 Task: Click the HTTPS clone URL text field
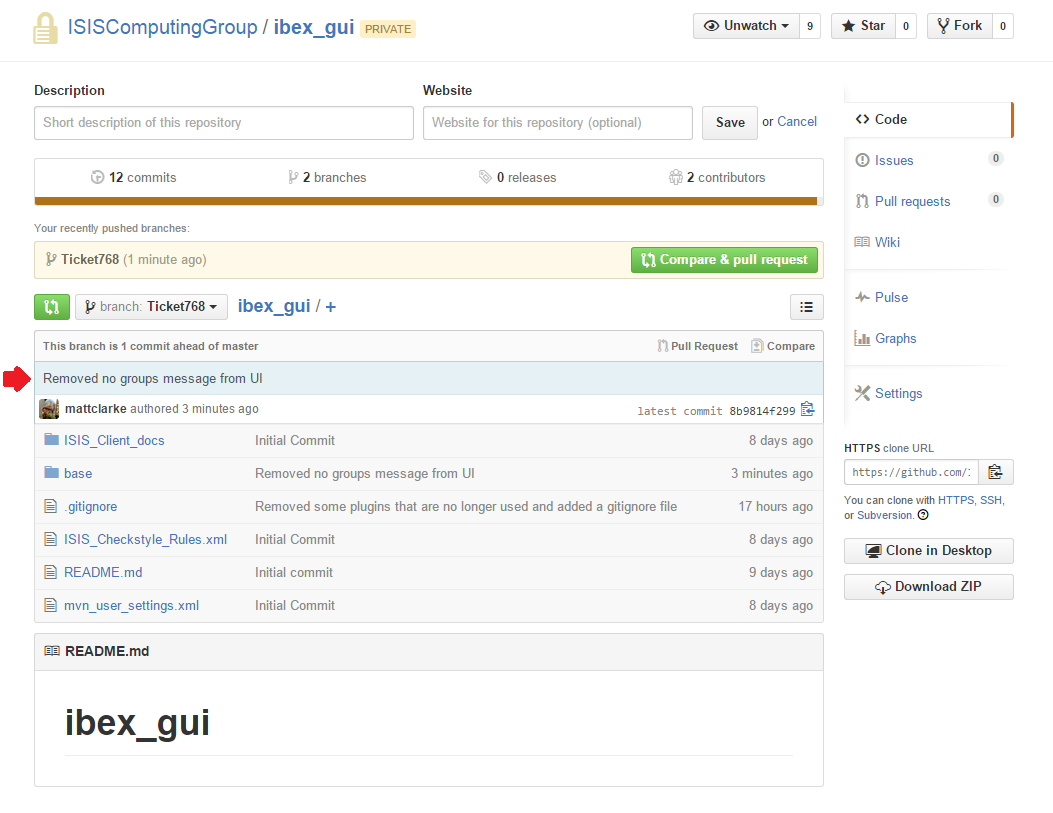point(911,472)
